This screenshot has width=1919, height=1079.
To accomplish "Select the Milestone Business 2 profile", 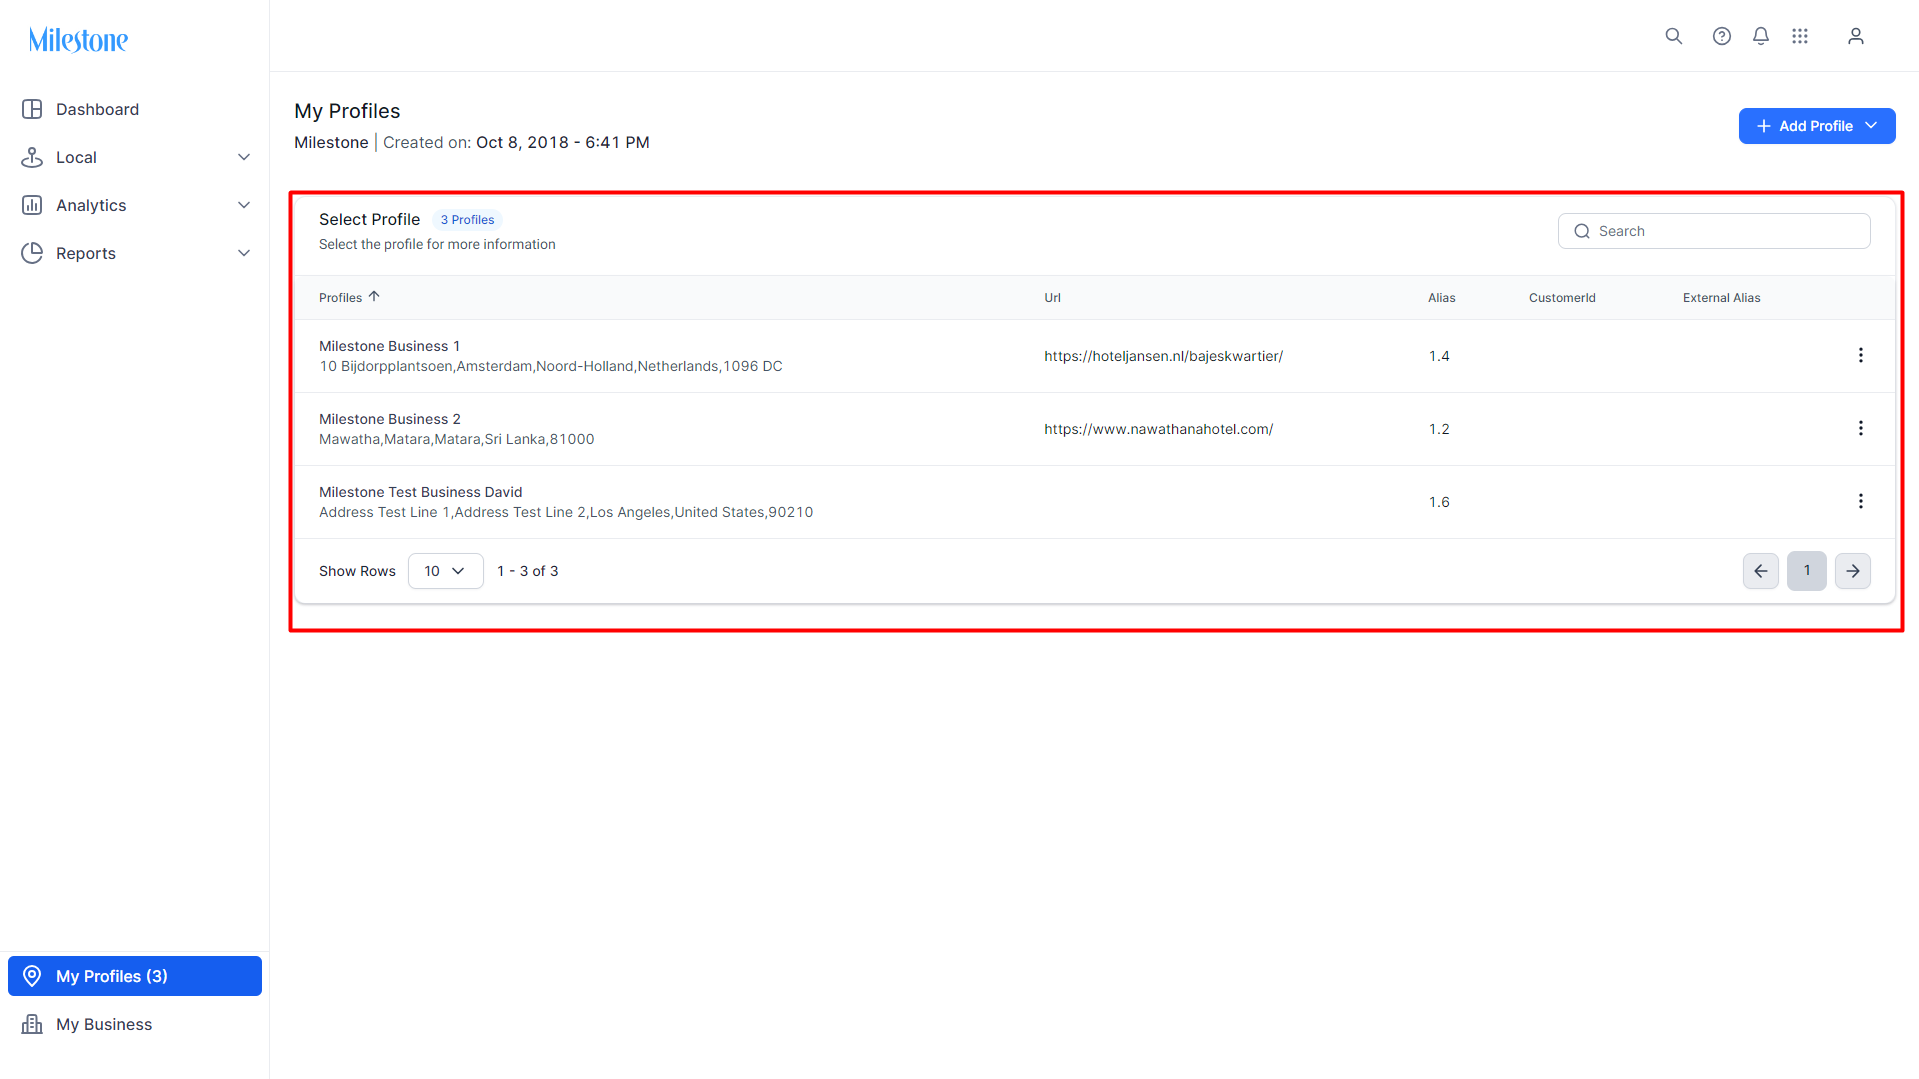I will pos(389,419).
